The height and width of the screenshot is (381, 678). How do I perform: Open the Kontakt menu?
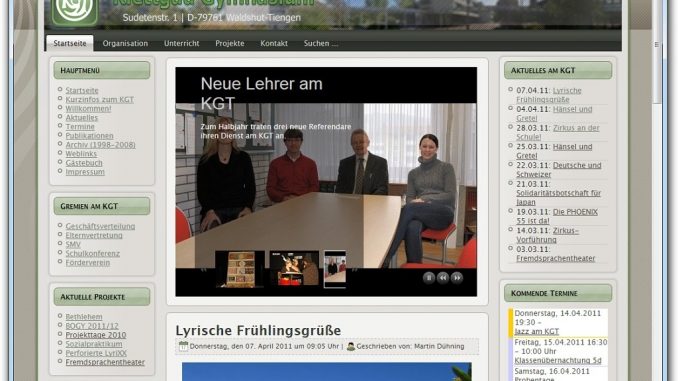(274, 43)
